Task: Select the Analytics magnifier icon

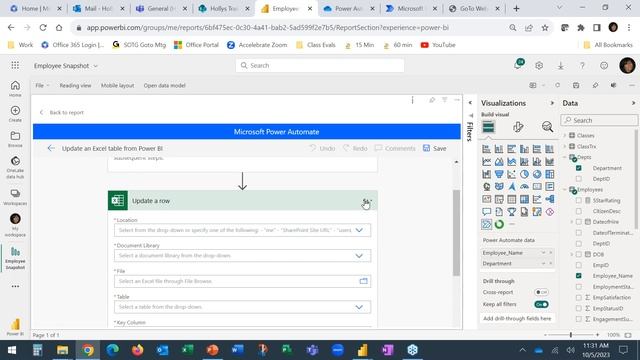Action: tap(547, 127)
